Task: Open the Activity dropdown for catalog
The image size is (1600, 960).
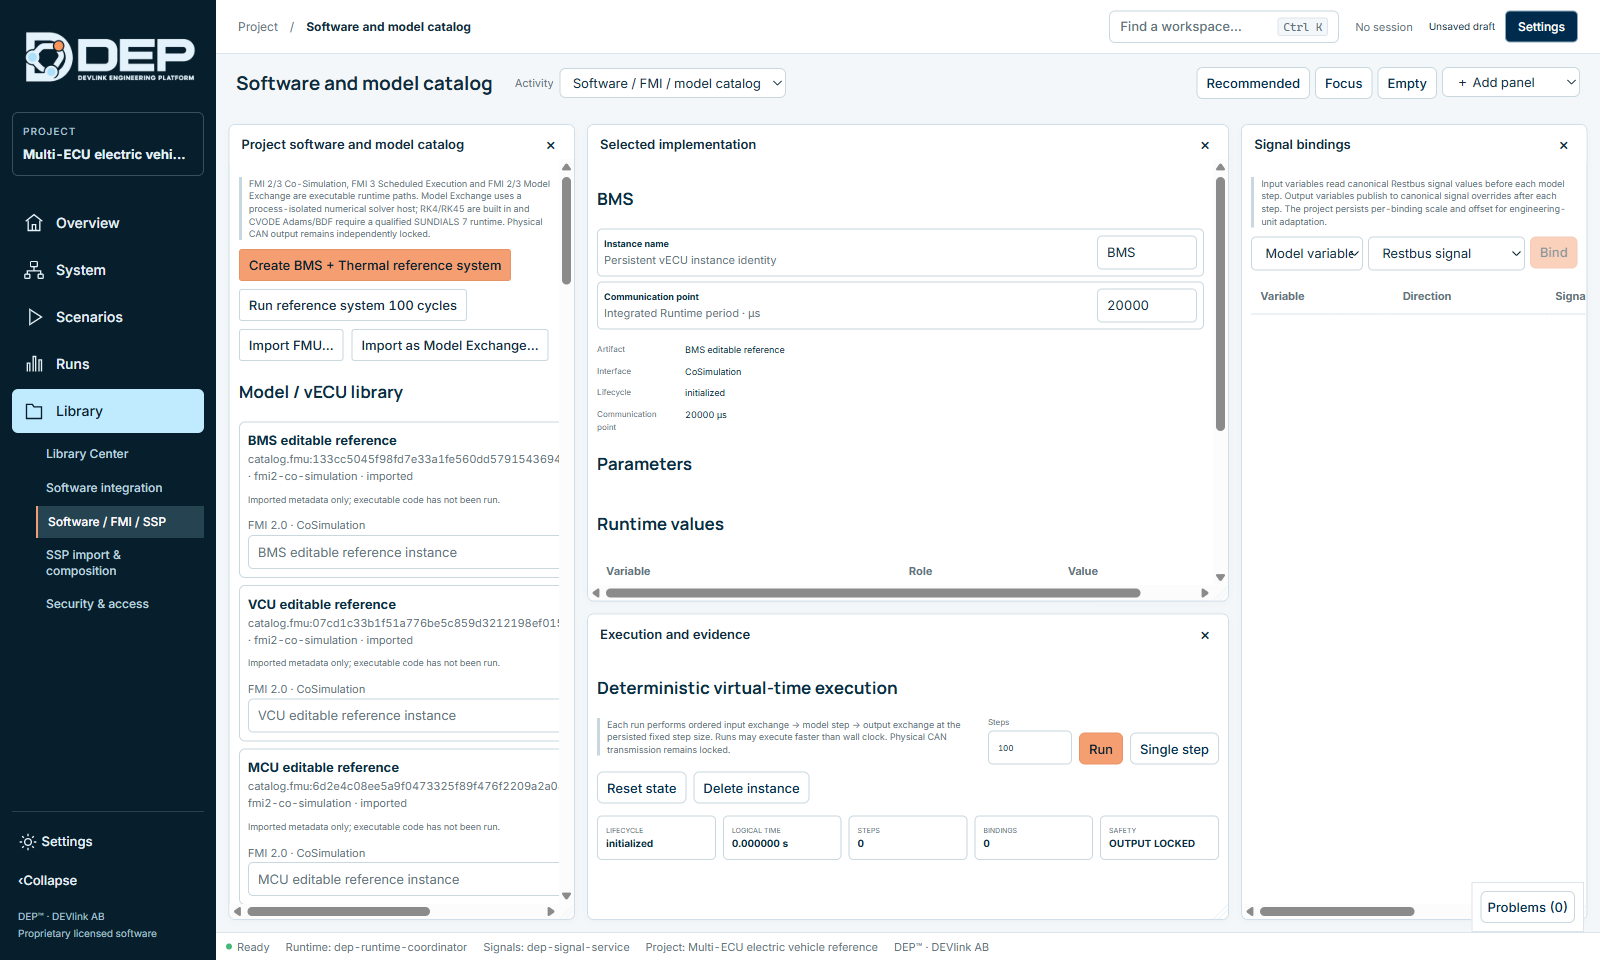Action: coord(673,83)
